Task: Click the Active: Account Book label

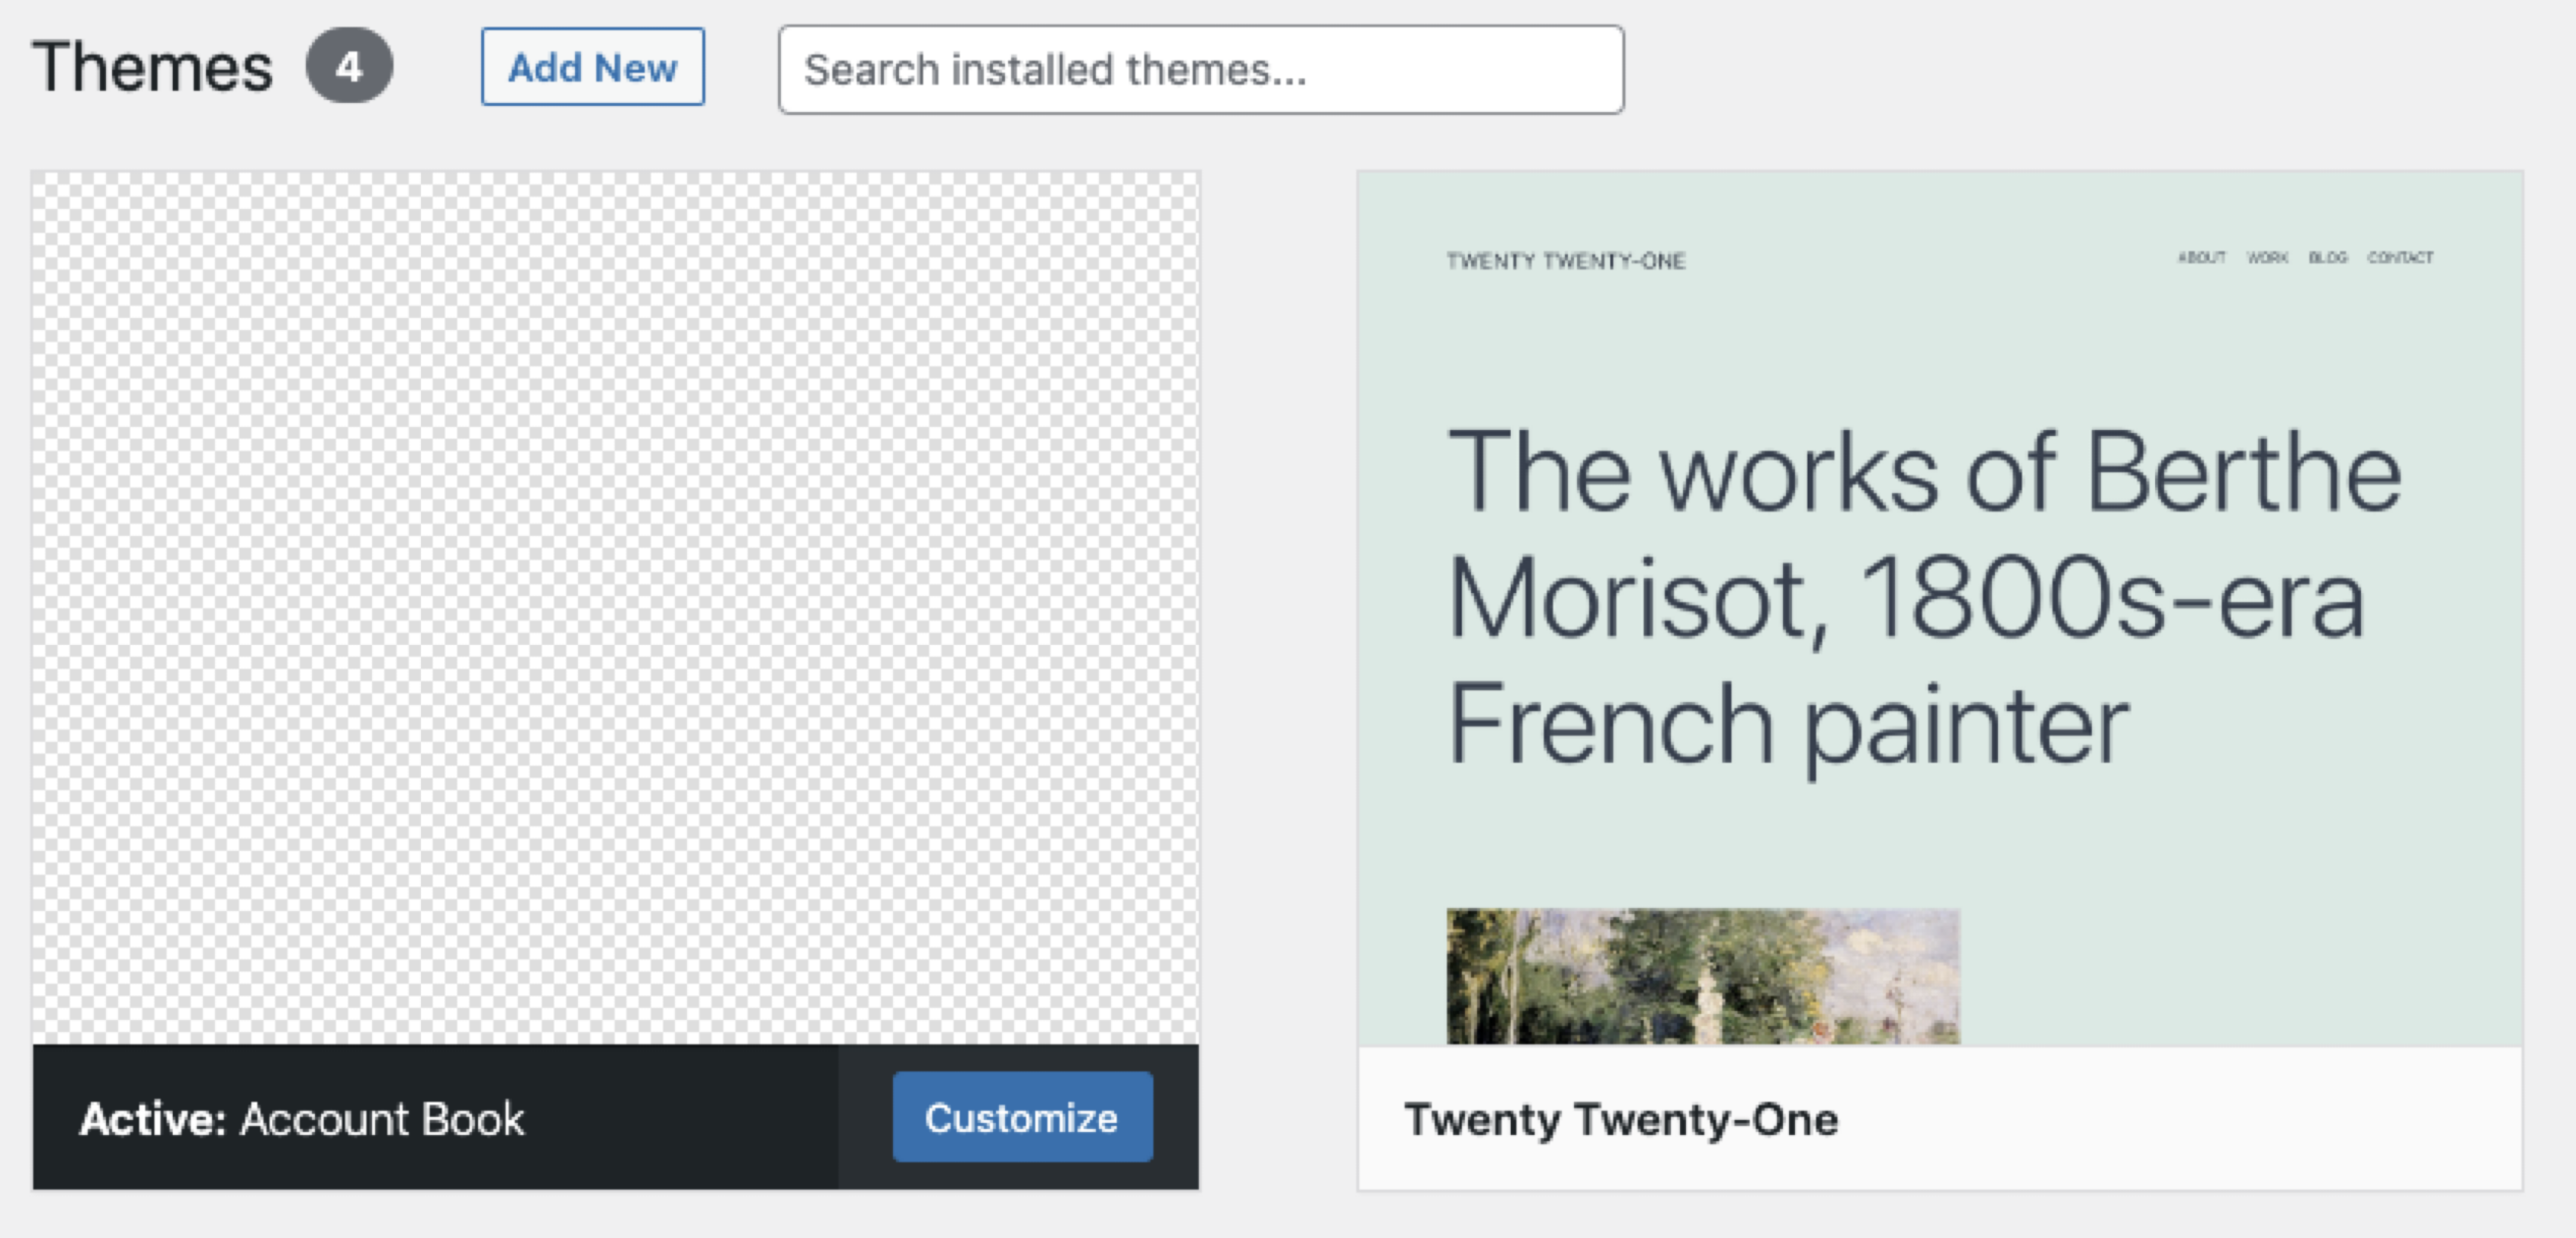Action: 302,1119
